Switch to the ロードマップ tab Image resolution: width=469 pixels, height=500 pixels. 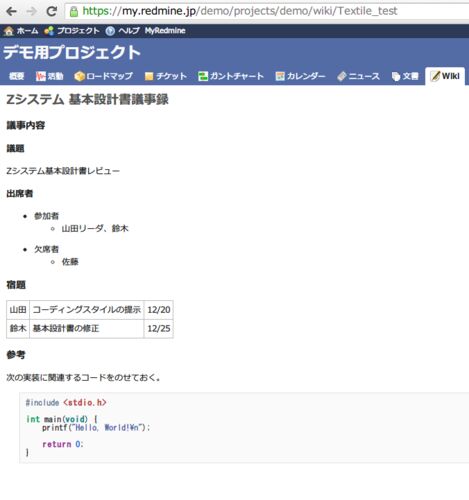click(109, 76)
